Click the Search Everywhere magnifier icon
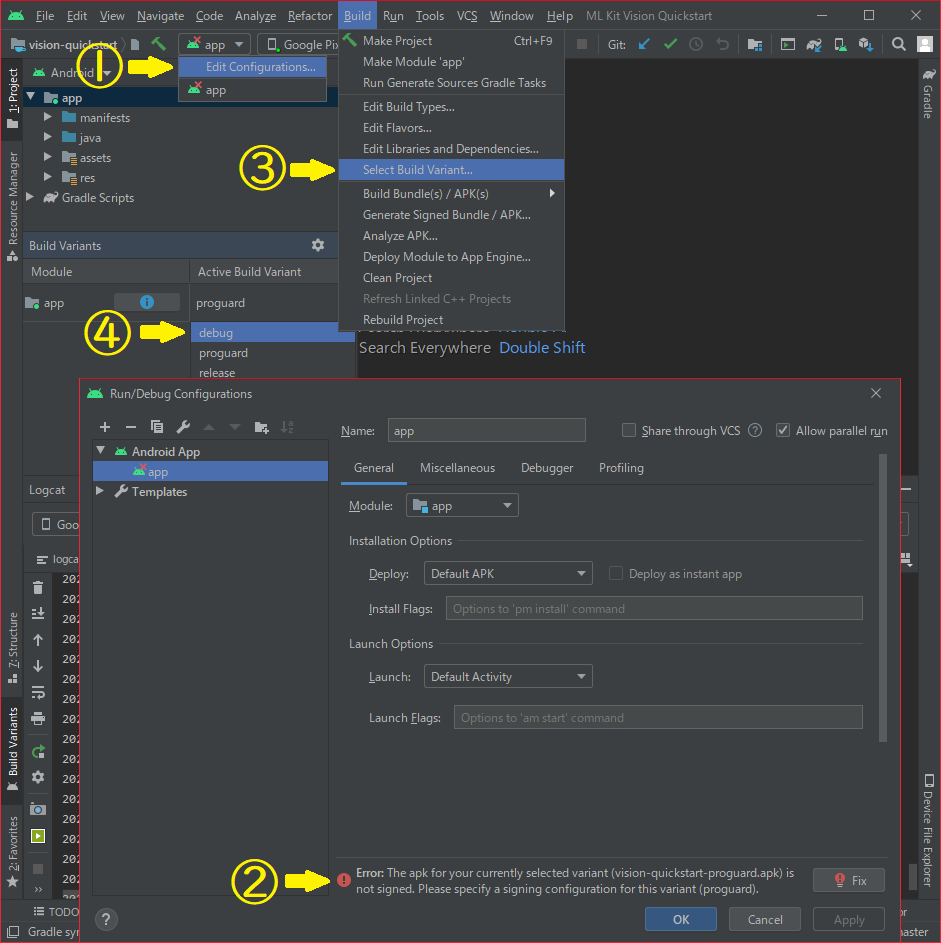This screenshot has width=941, height=943. (x=898, y=45)
